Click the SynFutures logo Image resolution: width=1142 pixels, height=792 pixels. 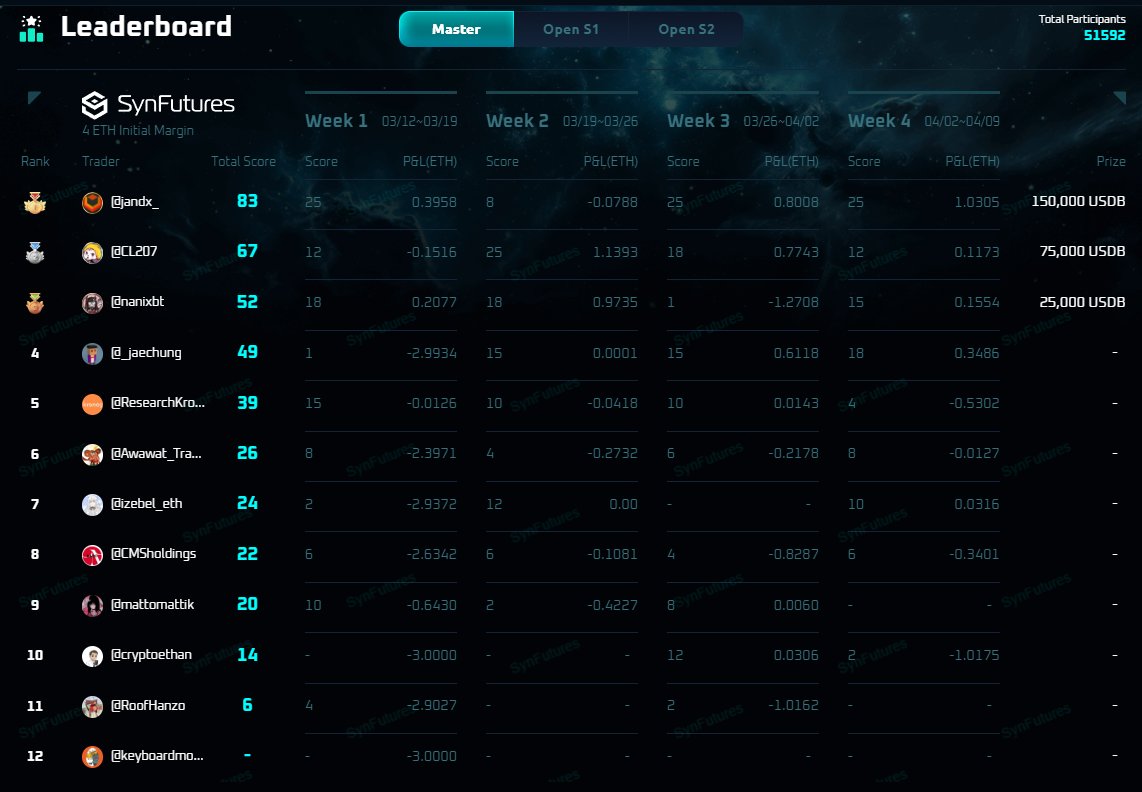pos(158,104)
